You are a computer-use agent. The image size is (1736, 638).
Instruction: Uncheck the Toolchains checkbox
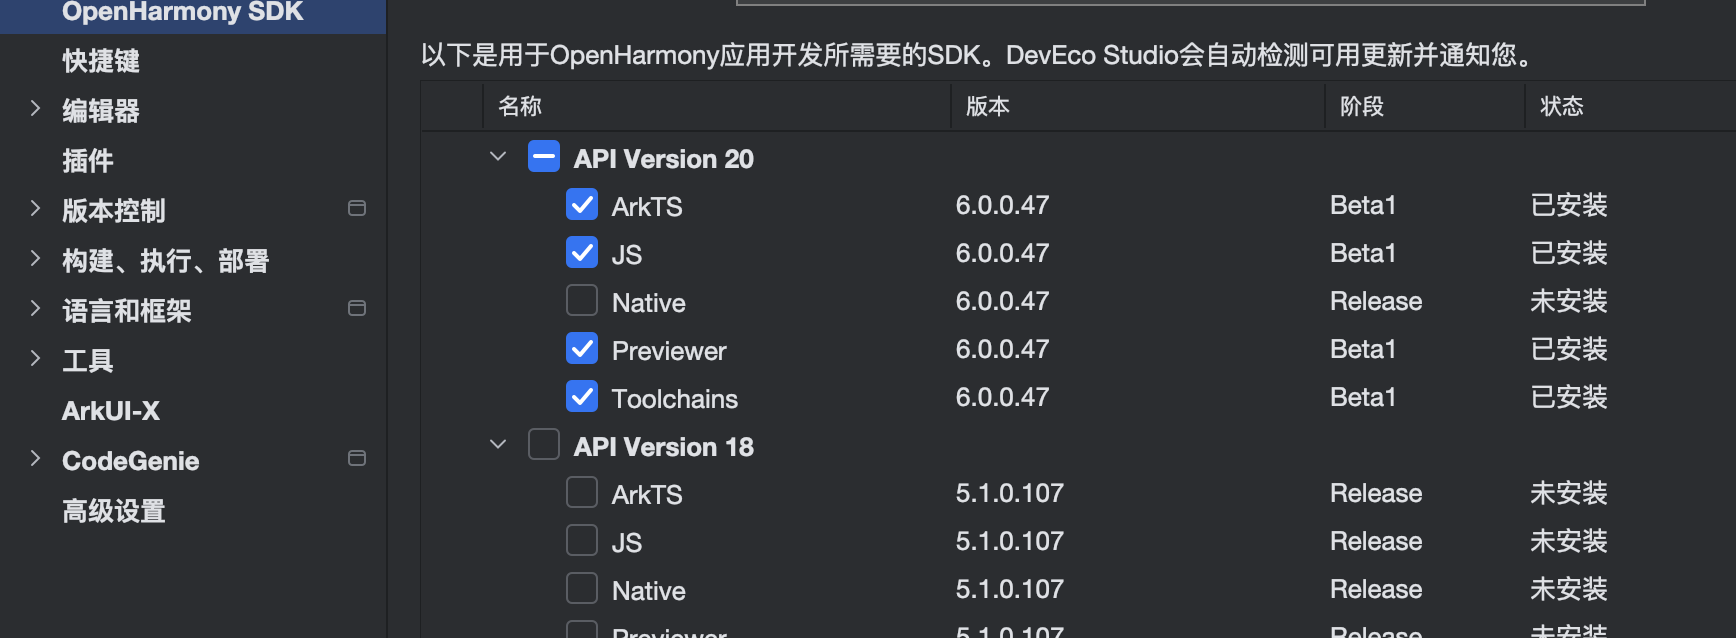(x=582, y=397)
